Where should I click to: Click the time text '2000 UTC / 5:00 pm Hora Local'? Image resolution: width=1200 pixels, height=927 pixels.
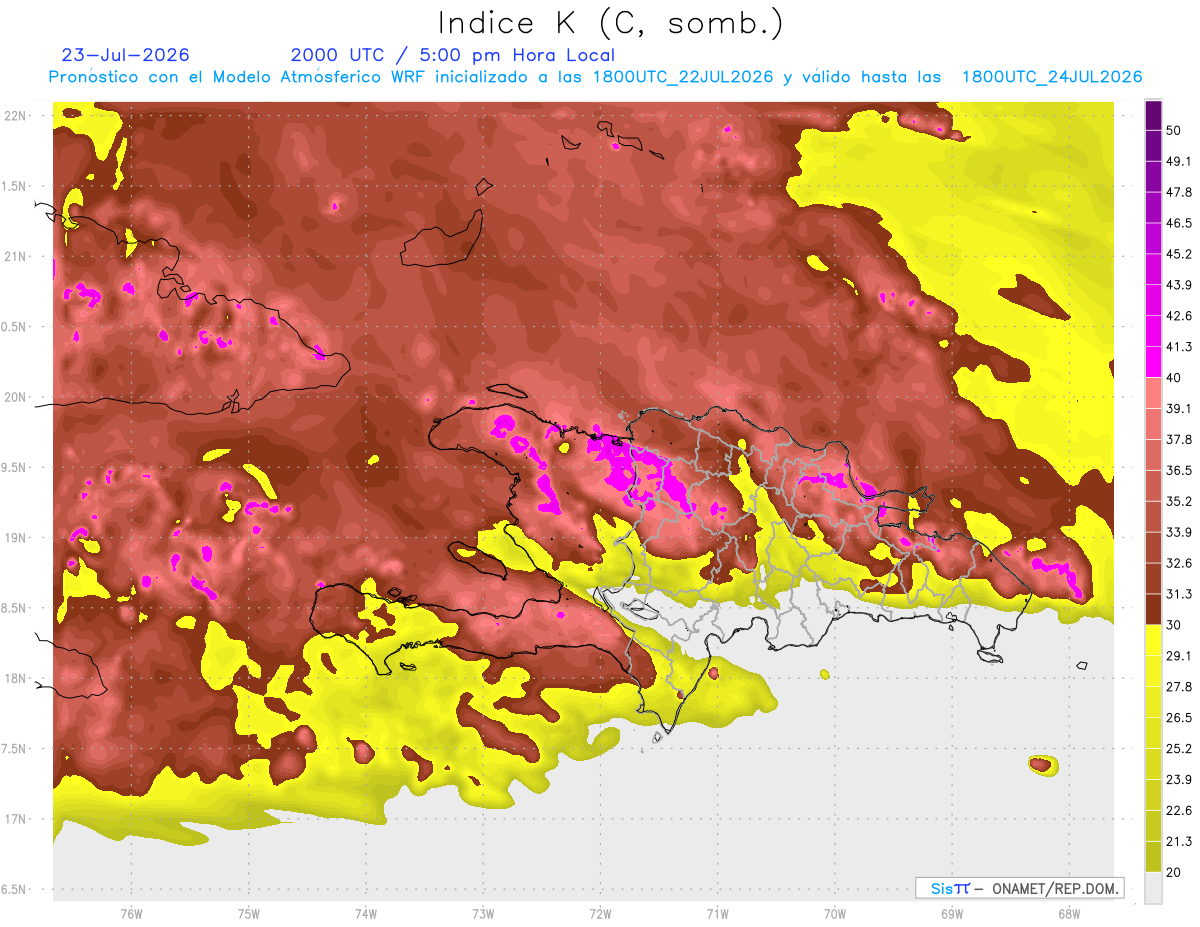tap(453, 55)
